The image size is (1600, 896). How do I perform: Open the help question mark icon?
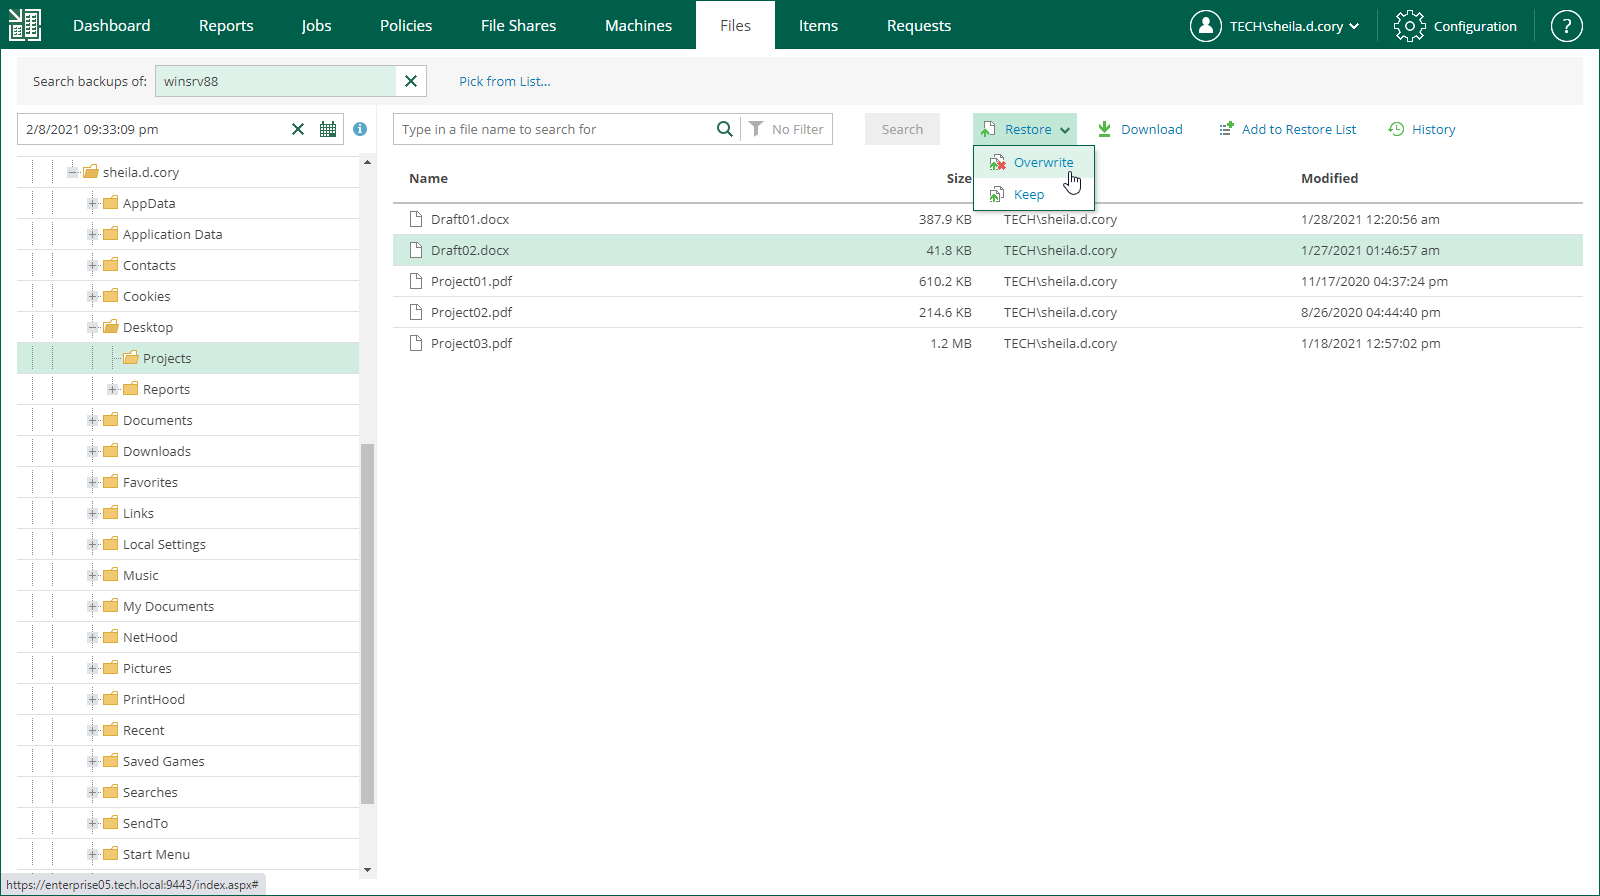(1566, 26)
